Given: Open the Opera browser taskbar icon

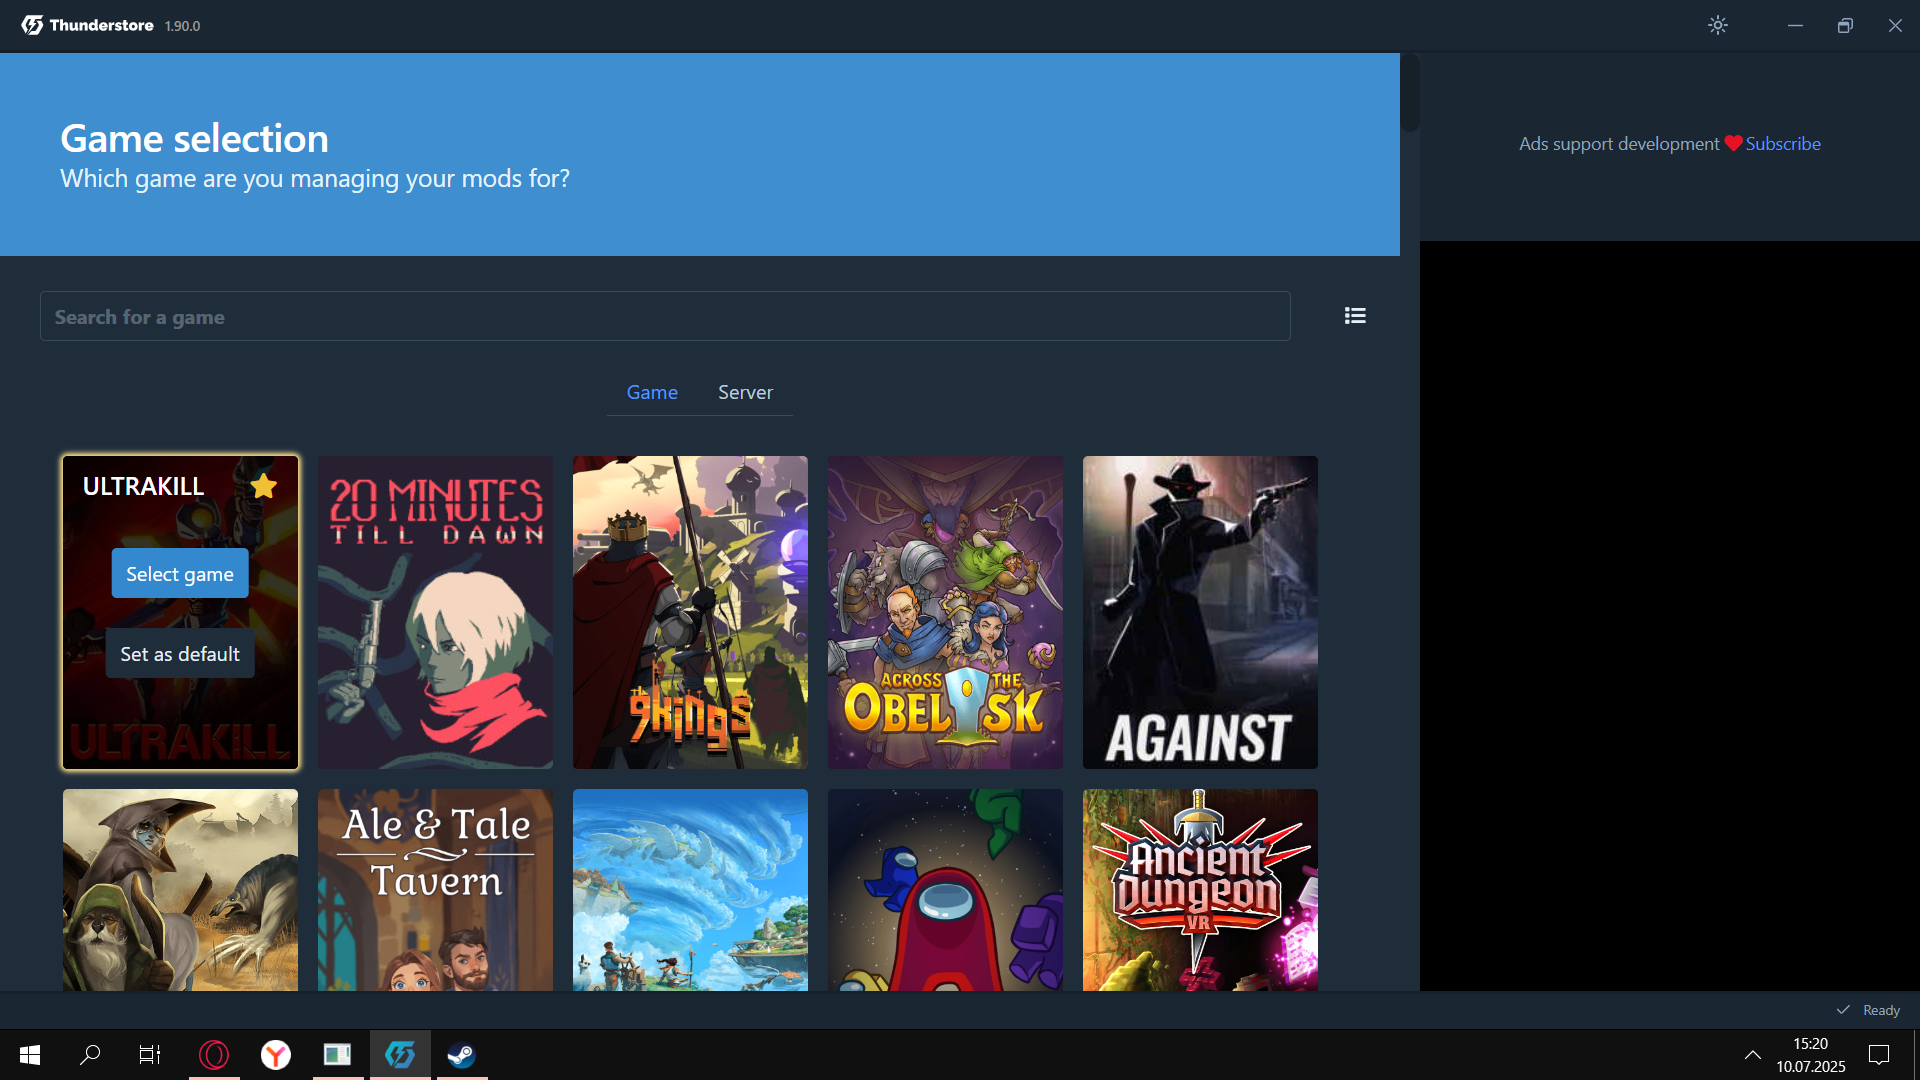Looking at the screenshot, I should point(214,1055).
